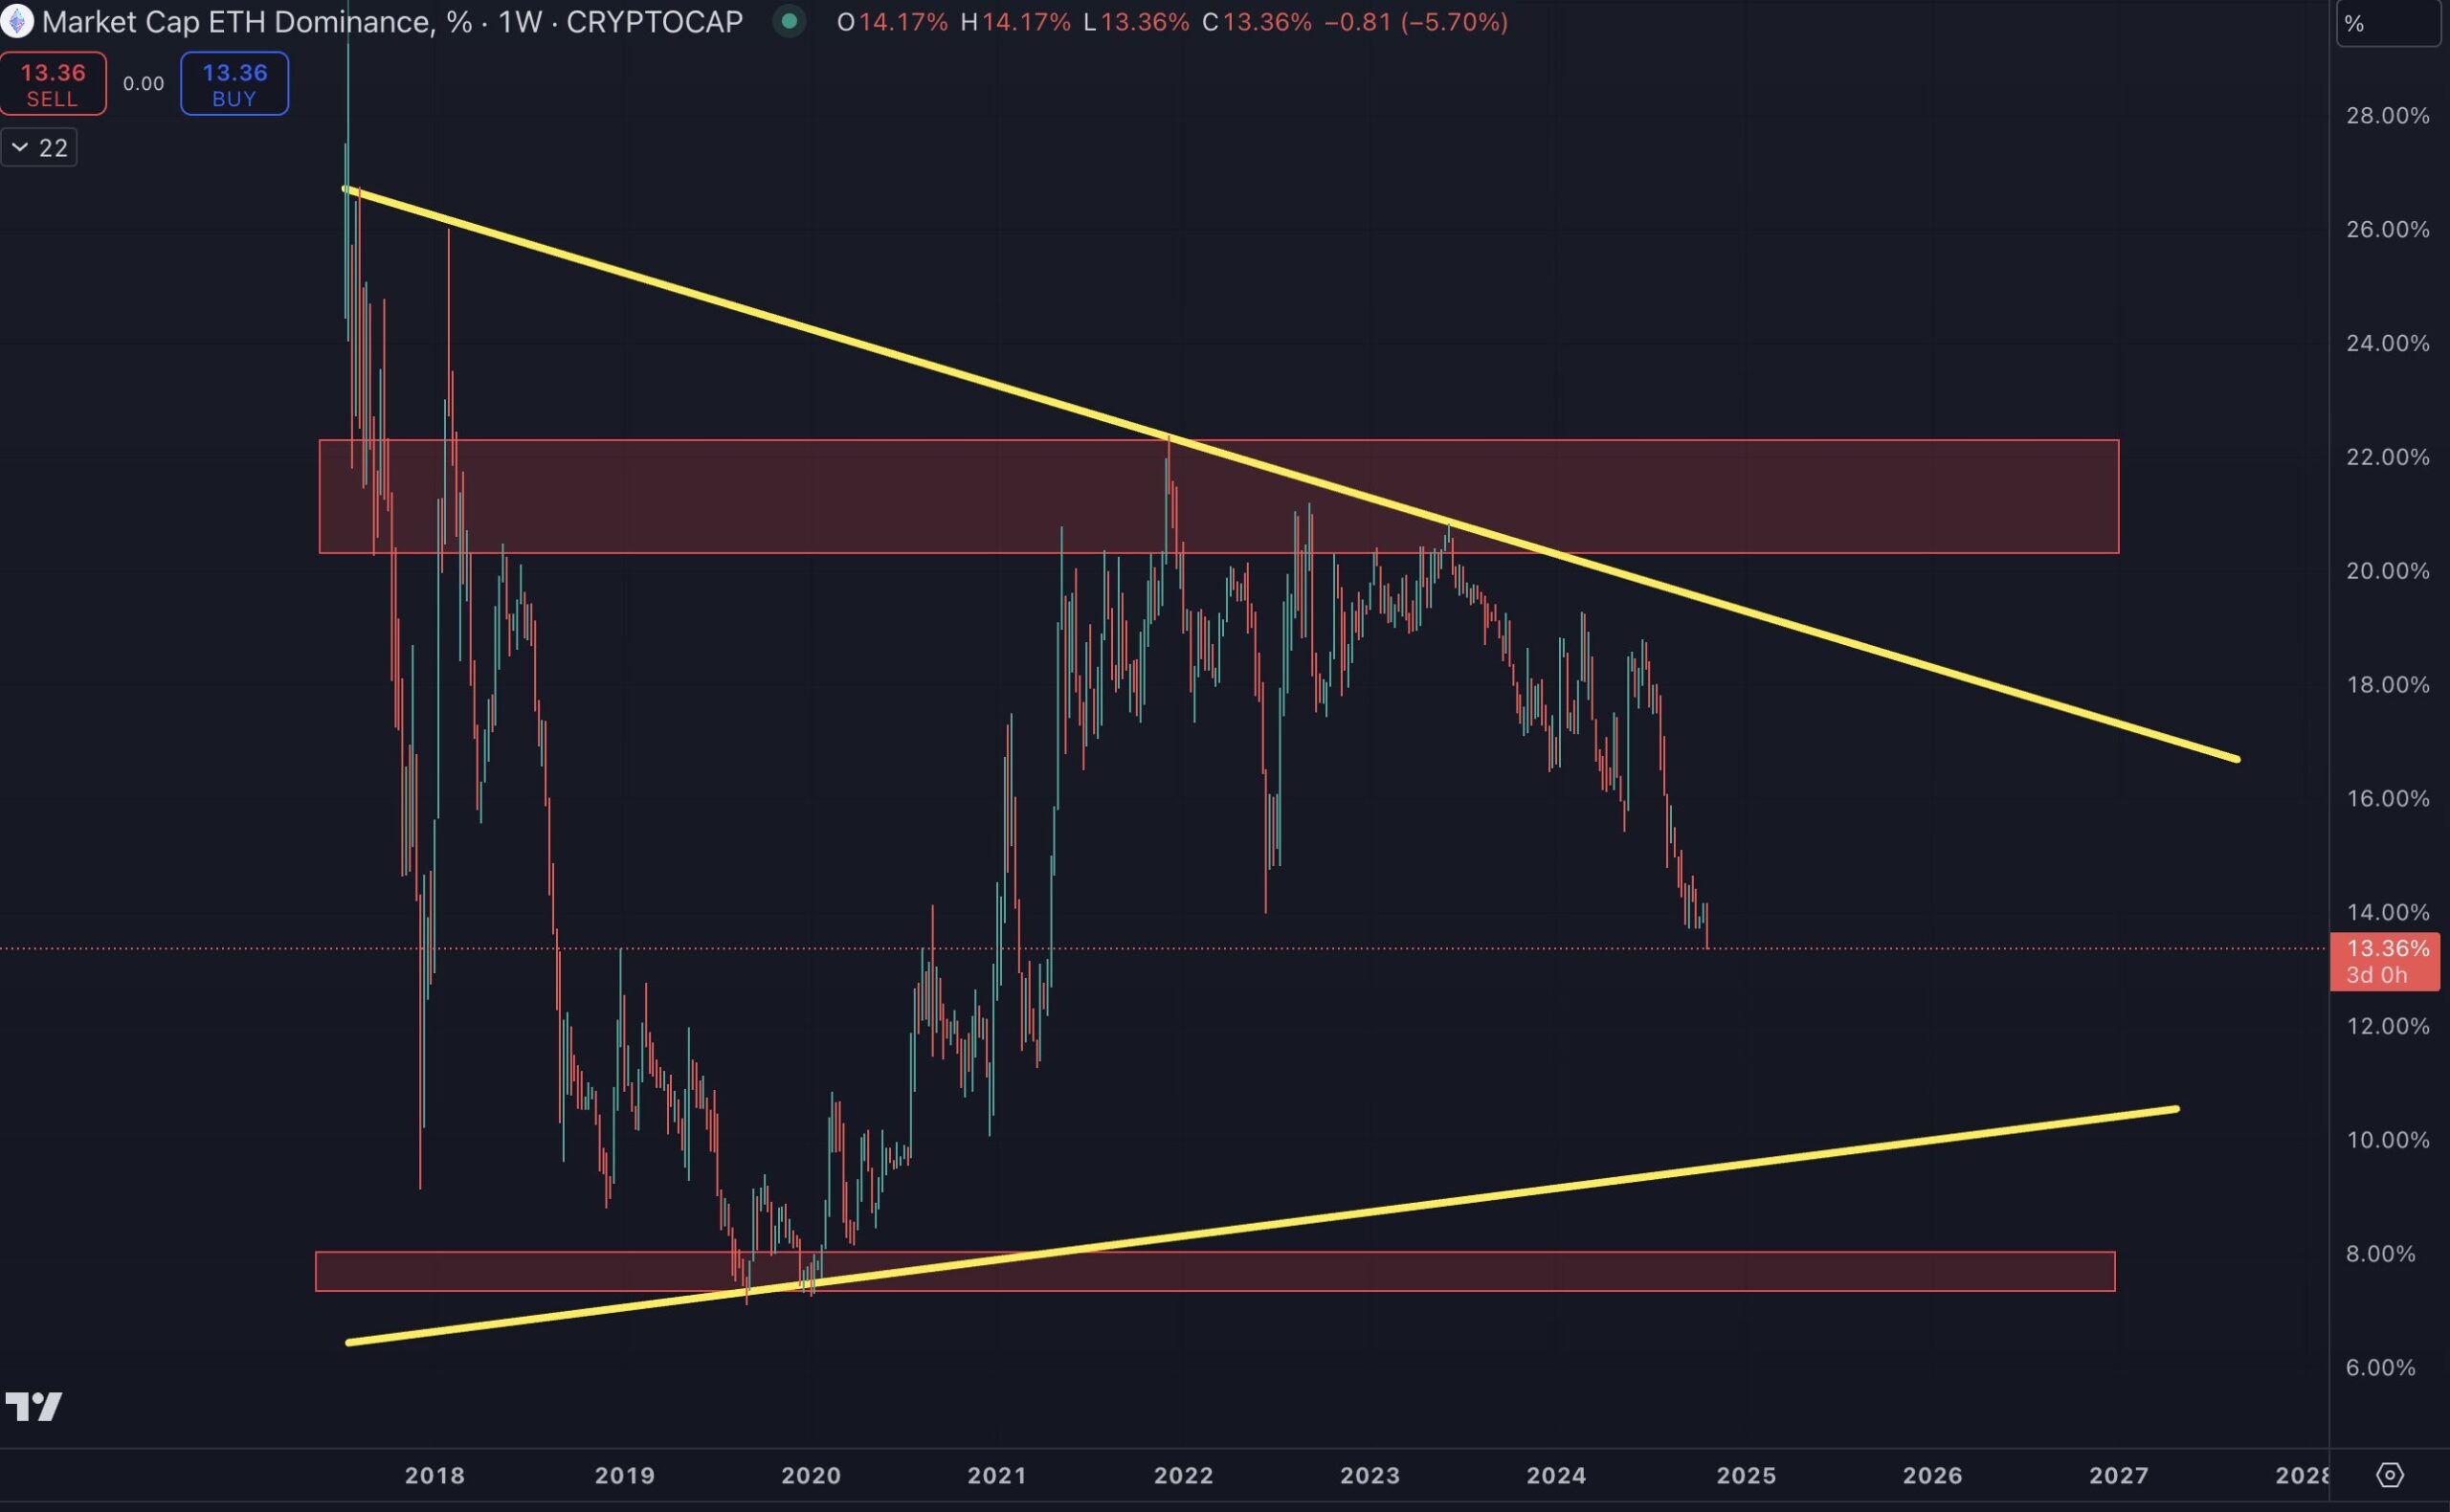Click the 6.00% price axis label
Image resolution: width=2450 pixels, height=1512 pixels.
point(2381,1368)
